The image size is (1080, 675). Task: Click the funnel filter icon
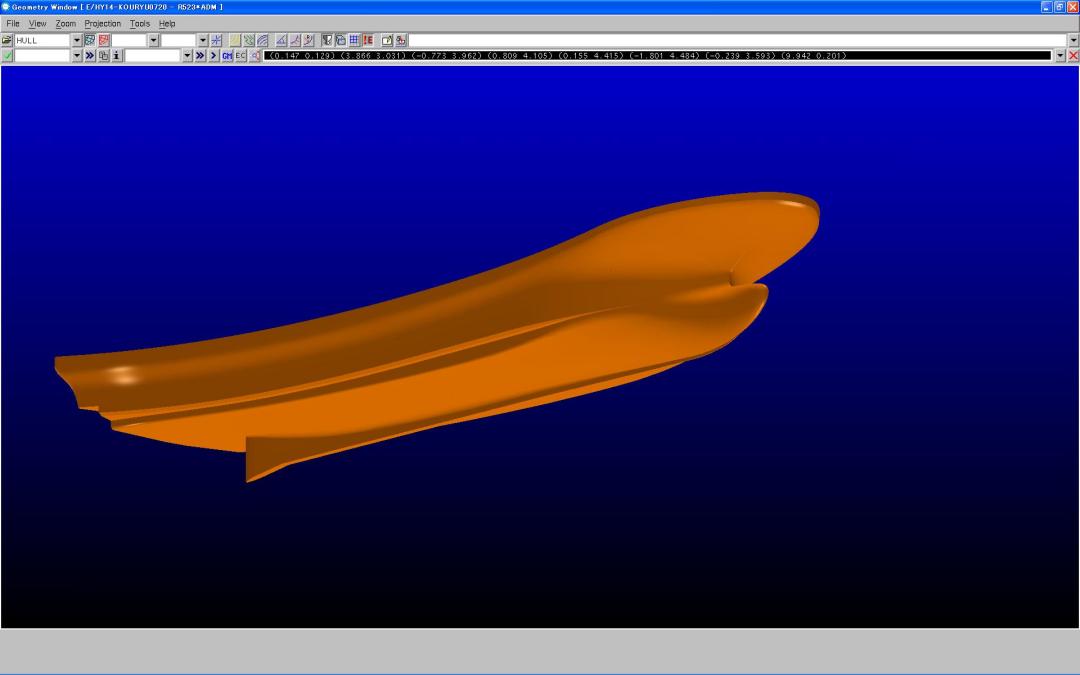pos(327,40)
